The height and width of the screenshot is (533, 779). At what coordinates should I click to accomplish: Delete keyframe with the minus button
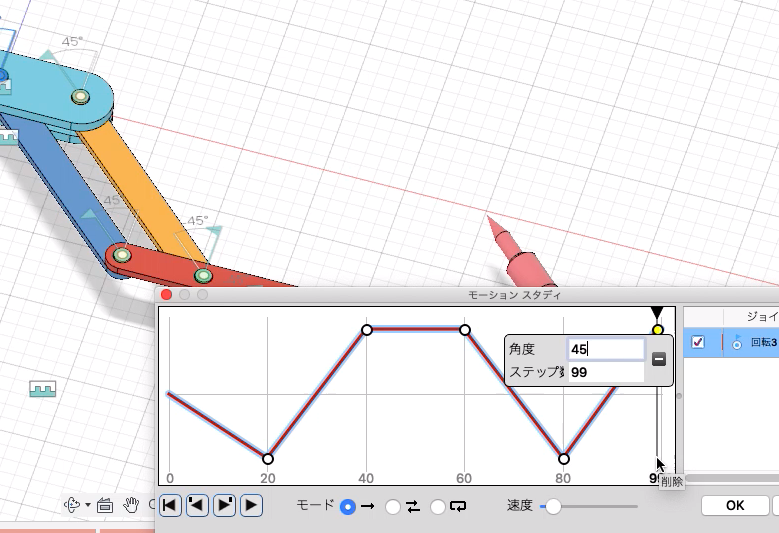click(659, 359)
